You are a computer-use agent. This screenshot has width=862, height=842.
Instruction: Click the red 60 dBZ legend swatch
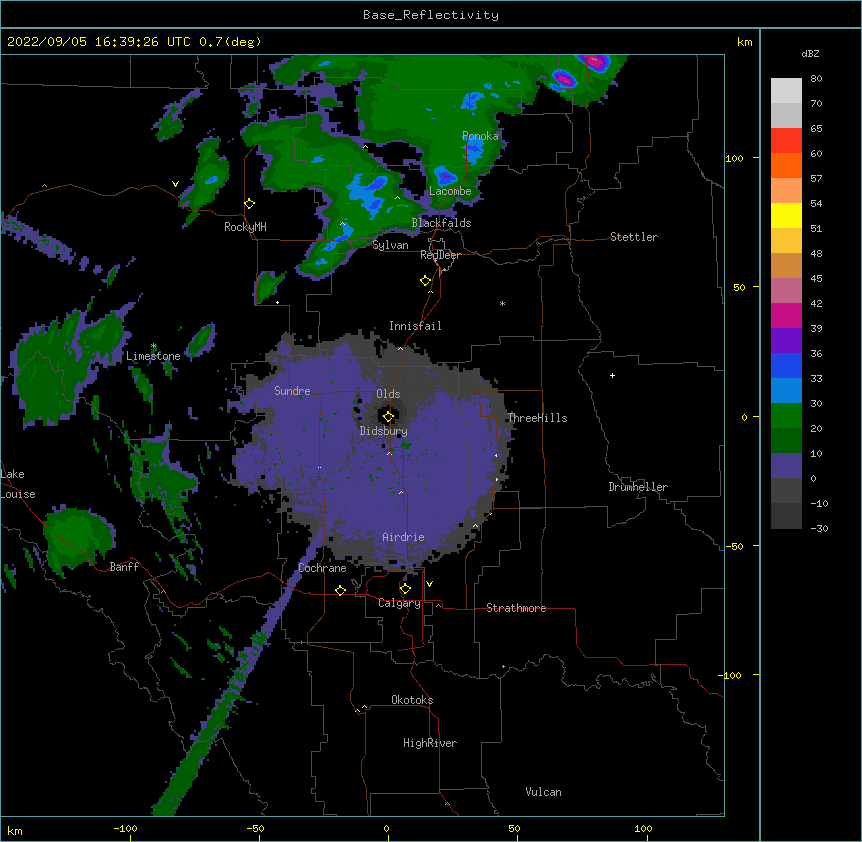tap(786, 141)
